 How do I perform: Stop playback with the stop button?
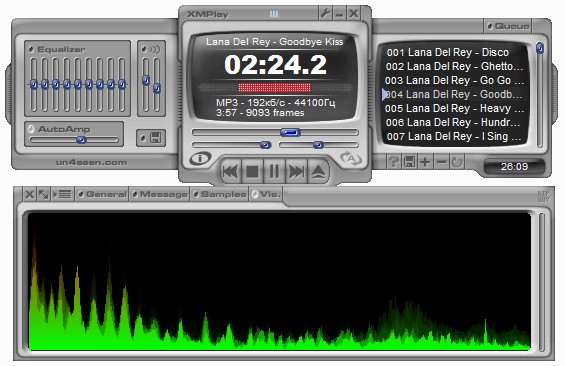(252, 171)
